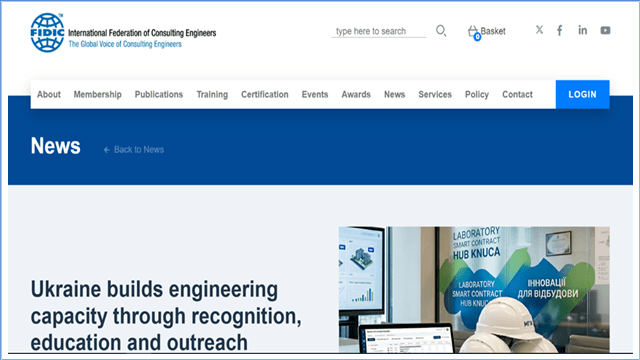Open FIDIC's YouTube channel

[x=605, y=30]
